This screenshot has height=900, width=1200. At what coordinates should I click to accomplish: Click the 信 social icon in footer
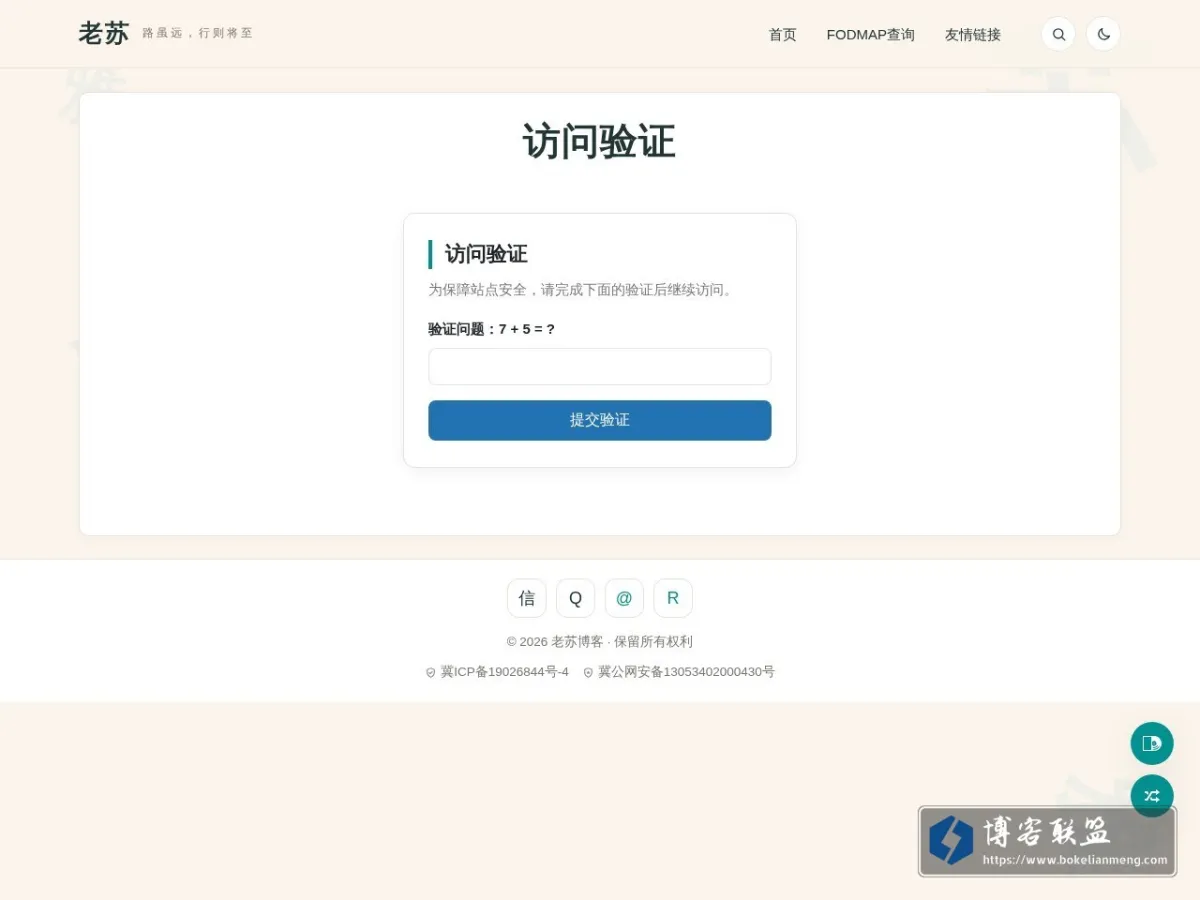pyautogui.click(x=527, y=598)
